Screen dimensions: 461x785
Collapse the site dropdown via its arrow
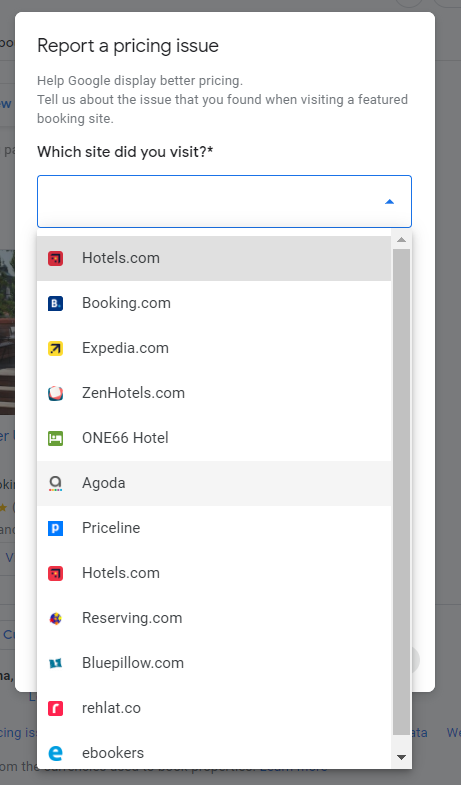(x=389, y=202)
